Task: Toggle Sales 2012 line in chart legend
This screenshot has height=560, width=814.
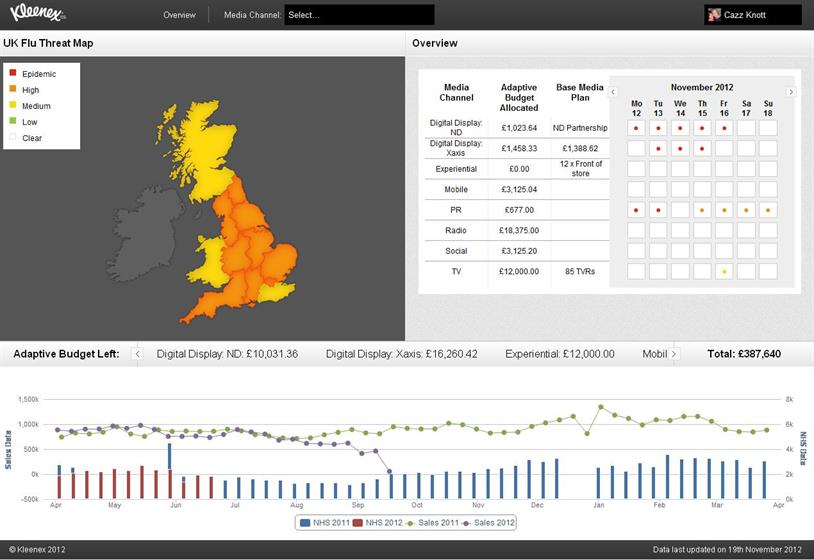Action: [x=490, y=522]
